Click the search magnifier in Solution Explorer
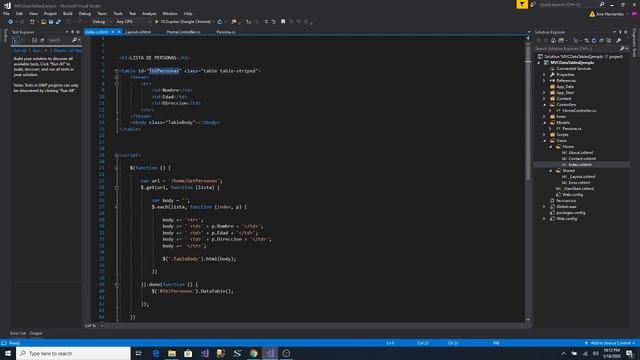Screen dimensions: 640x360 tap(622, 49)
